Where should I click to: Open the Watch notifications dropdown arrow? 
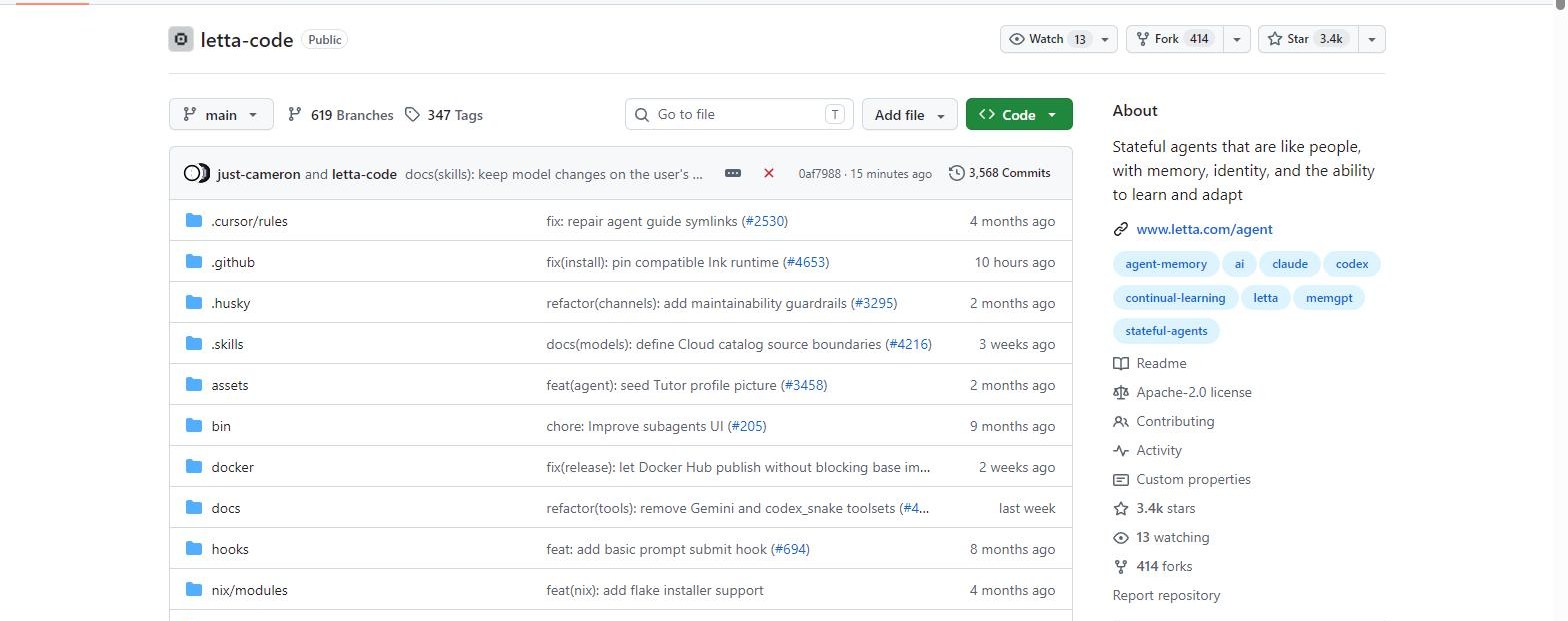click(x=1105, y=39)
